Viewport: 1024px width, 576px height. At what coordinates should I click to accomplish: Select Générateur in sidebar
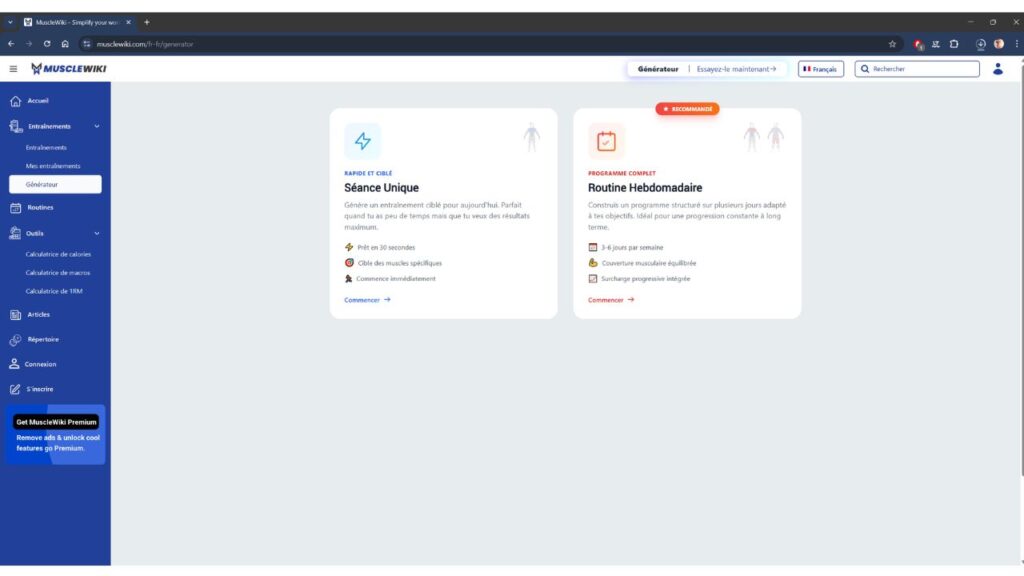point(55,184)
